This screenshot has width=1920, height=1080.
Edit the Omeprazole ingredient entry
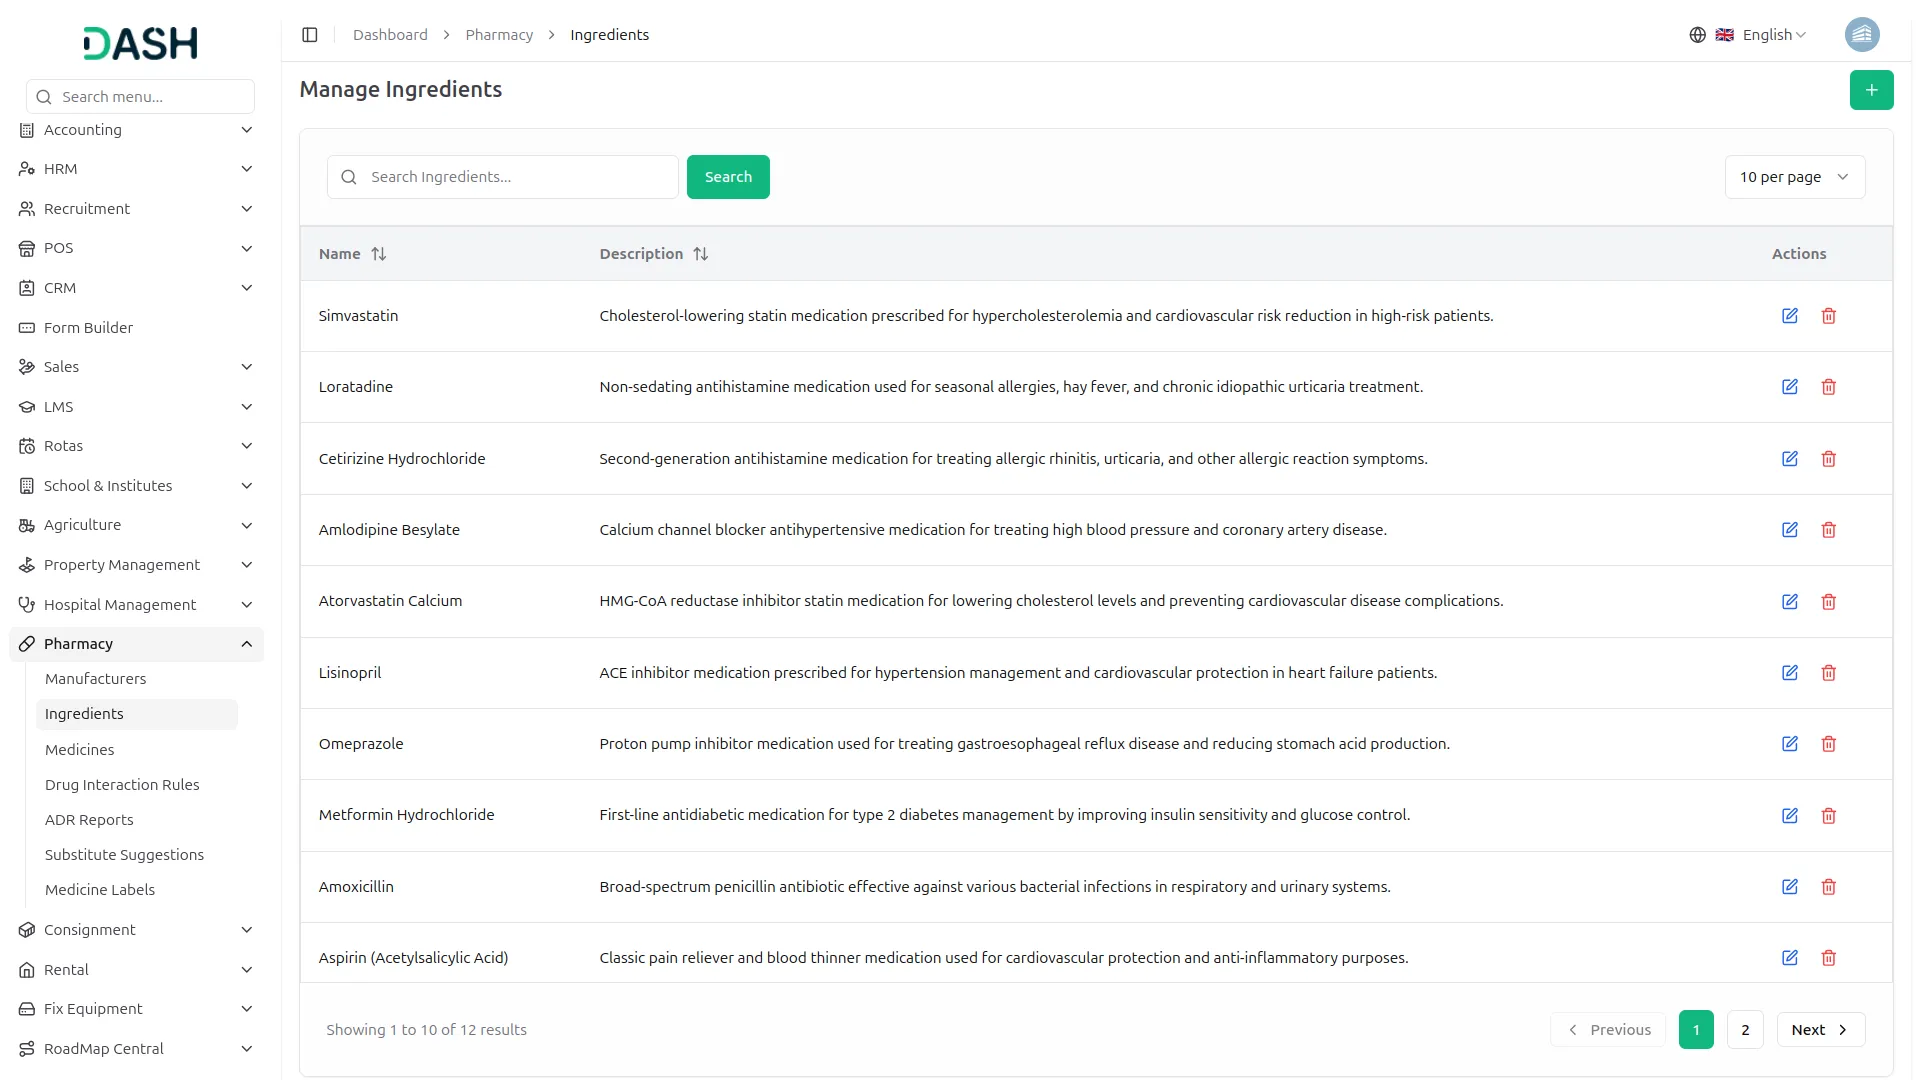(1789, 744)
